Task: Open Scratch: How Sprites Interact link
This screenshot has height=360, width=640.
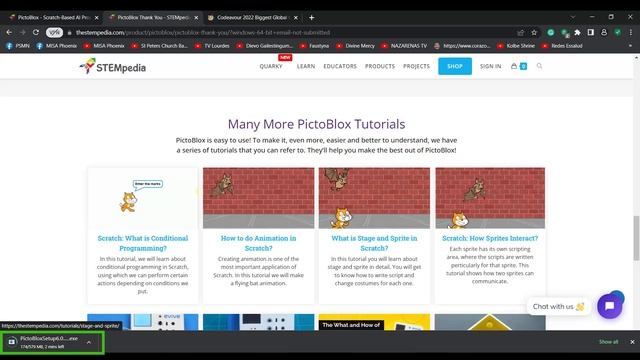Action: tap(490, 238)
